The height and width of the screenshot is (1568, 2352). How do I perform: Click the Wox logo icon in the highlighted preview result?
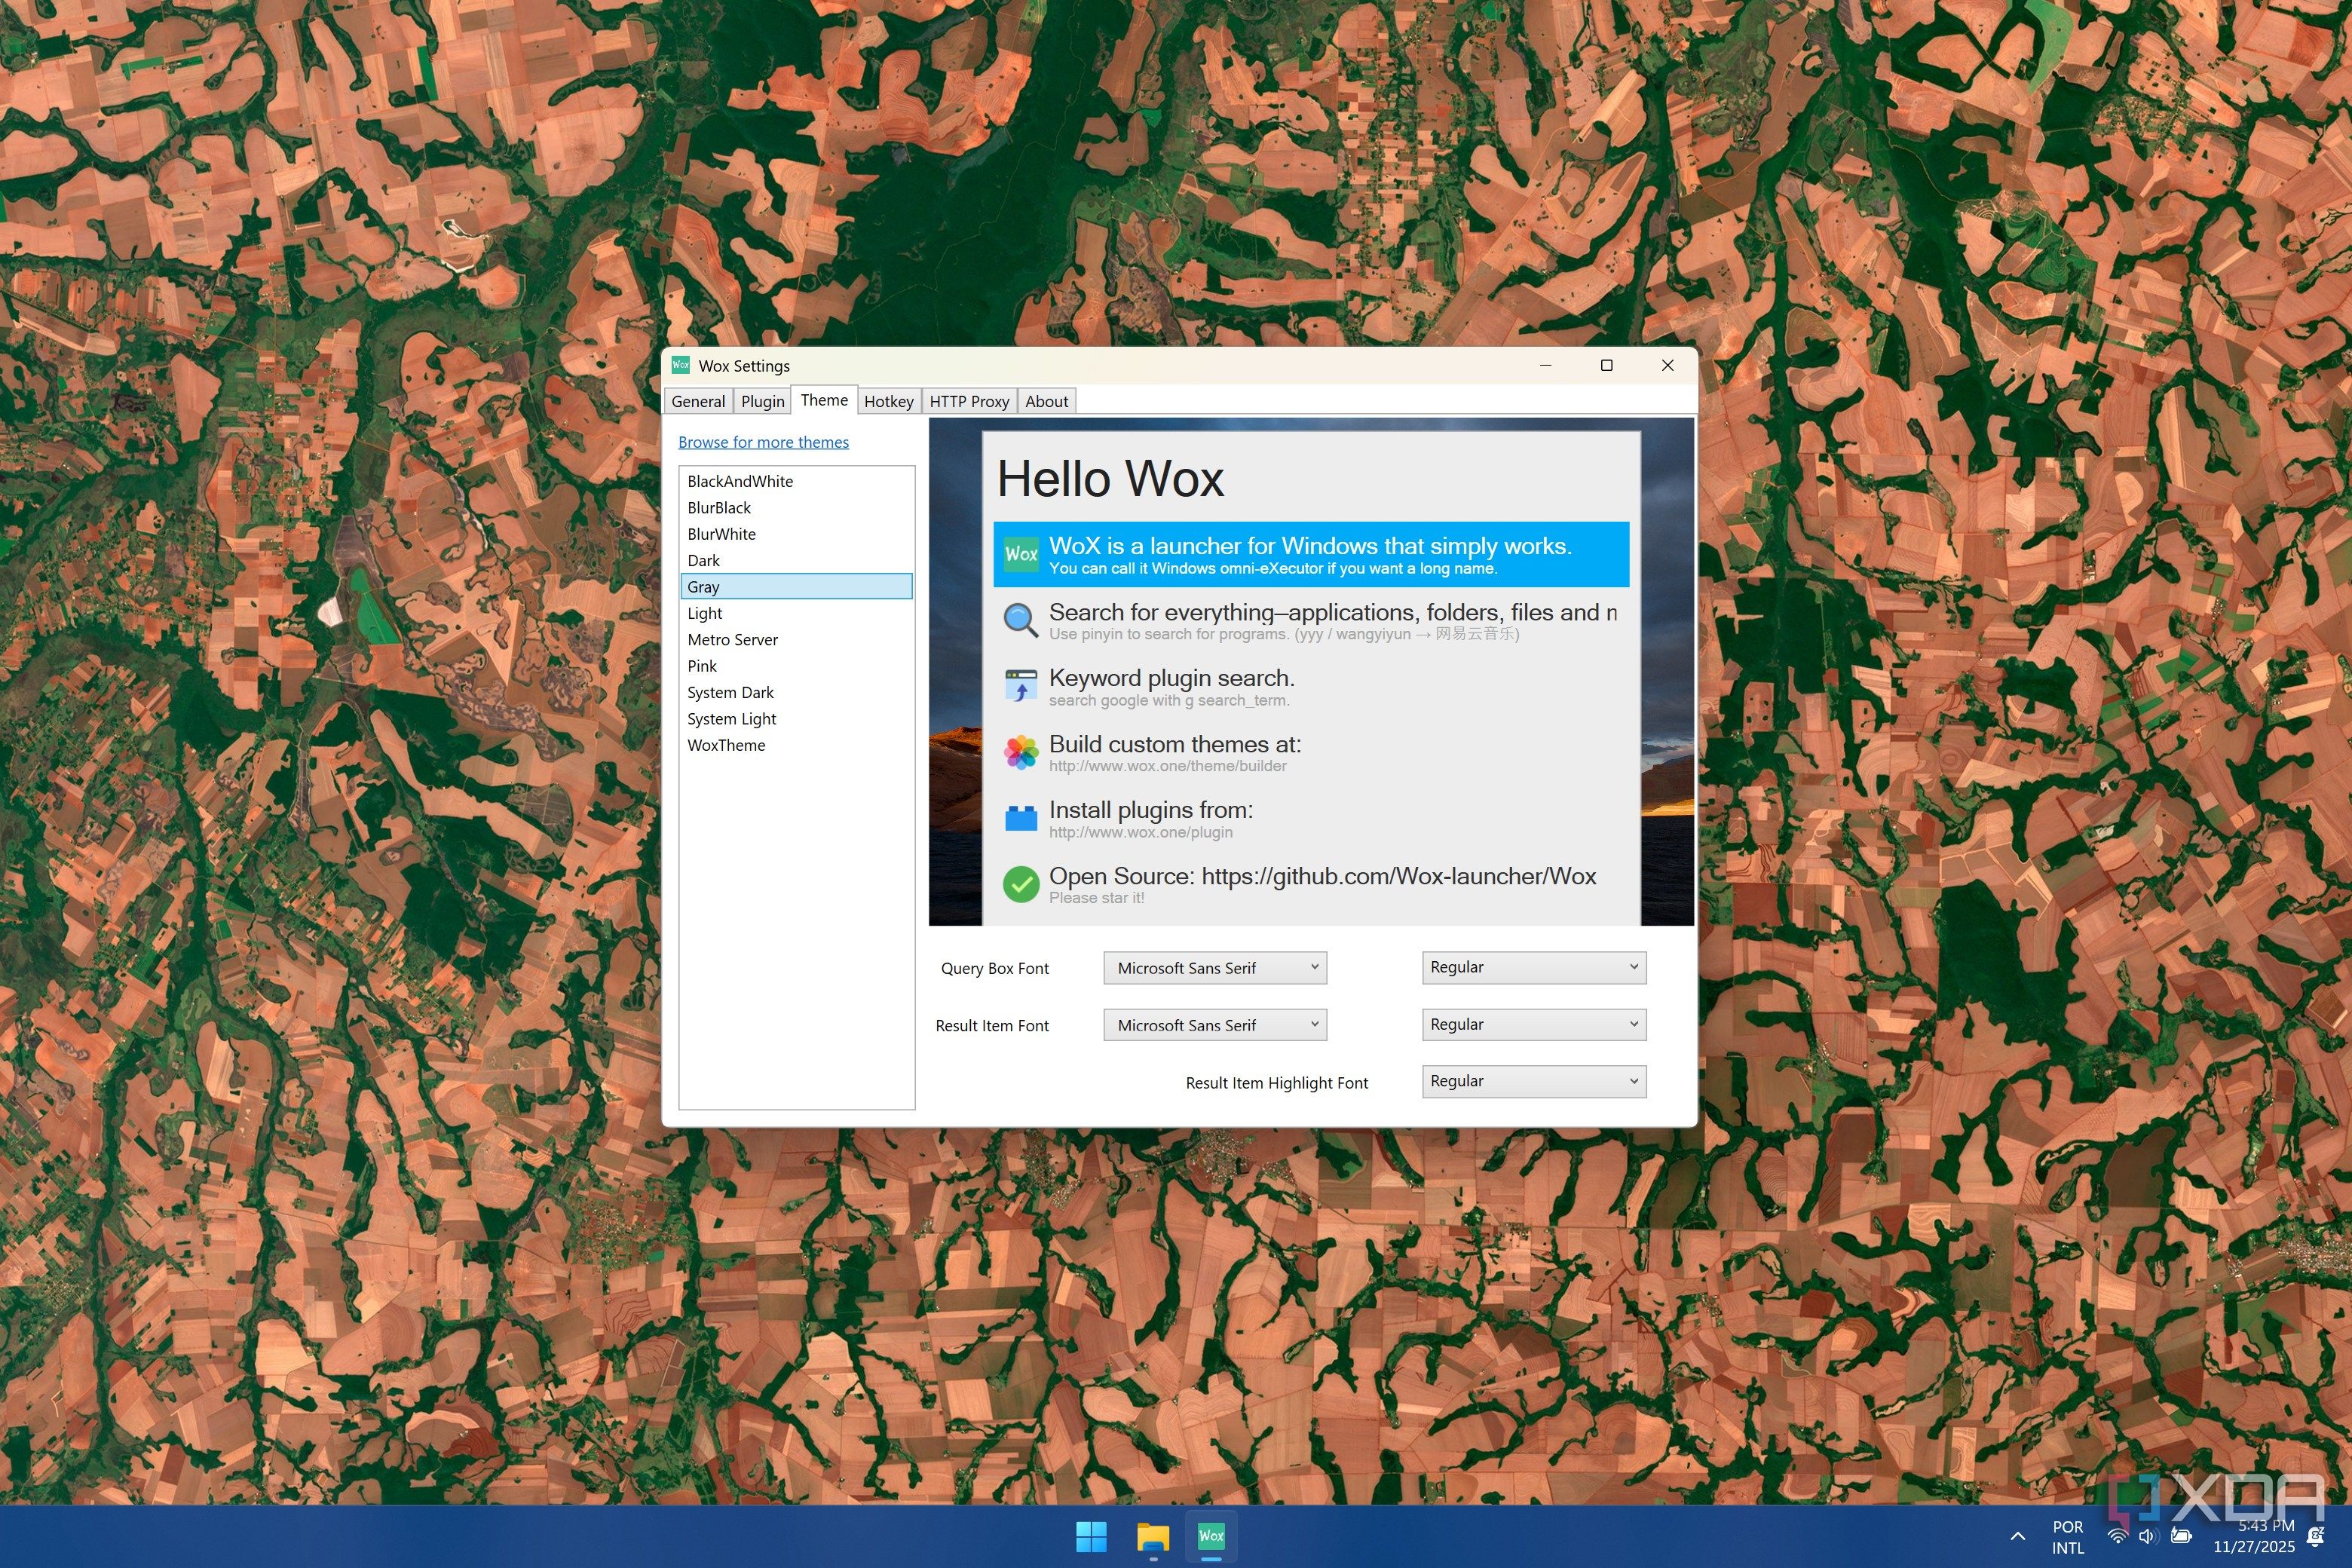[1021, 554]
